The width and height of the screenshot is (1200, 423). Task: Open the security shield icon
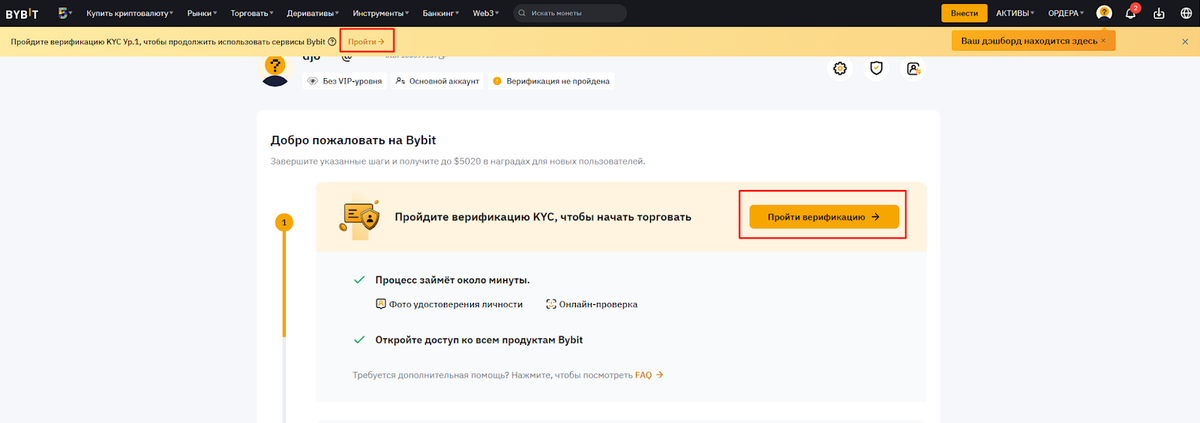(876, 68)
